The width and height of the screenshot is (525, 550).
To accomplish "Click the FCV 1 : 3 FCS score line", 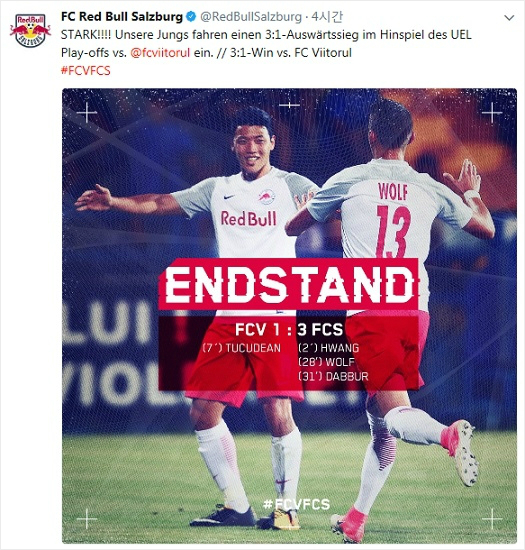I will [289, 329].
